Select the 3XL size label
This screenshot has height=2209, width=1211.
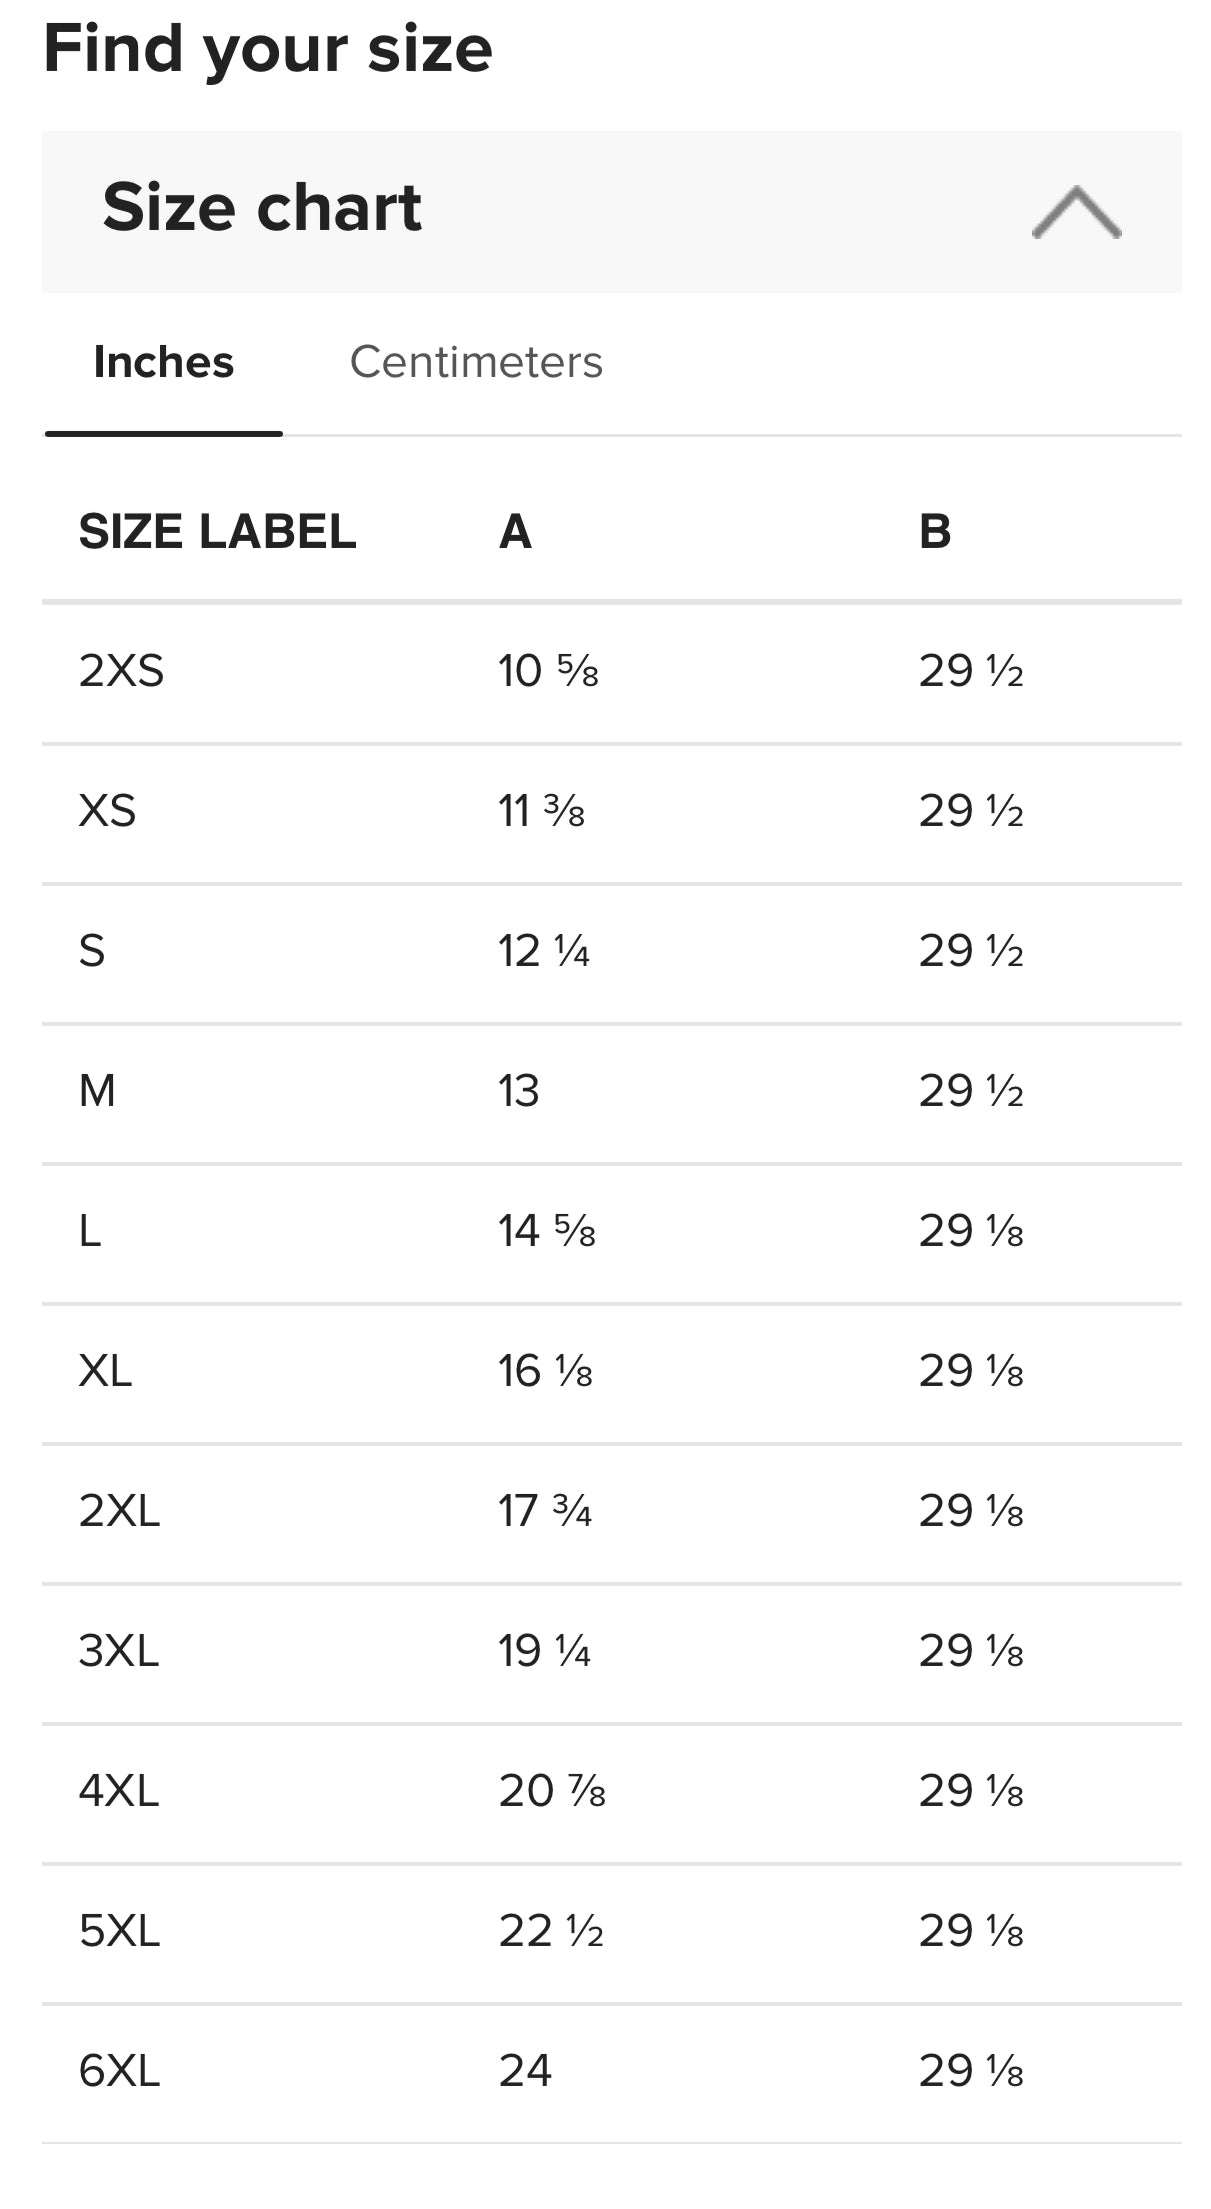[x=119, y=1650]
